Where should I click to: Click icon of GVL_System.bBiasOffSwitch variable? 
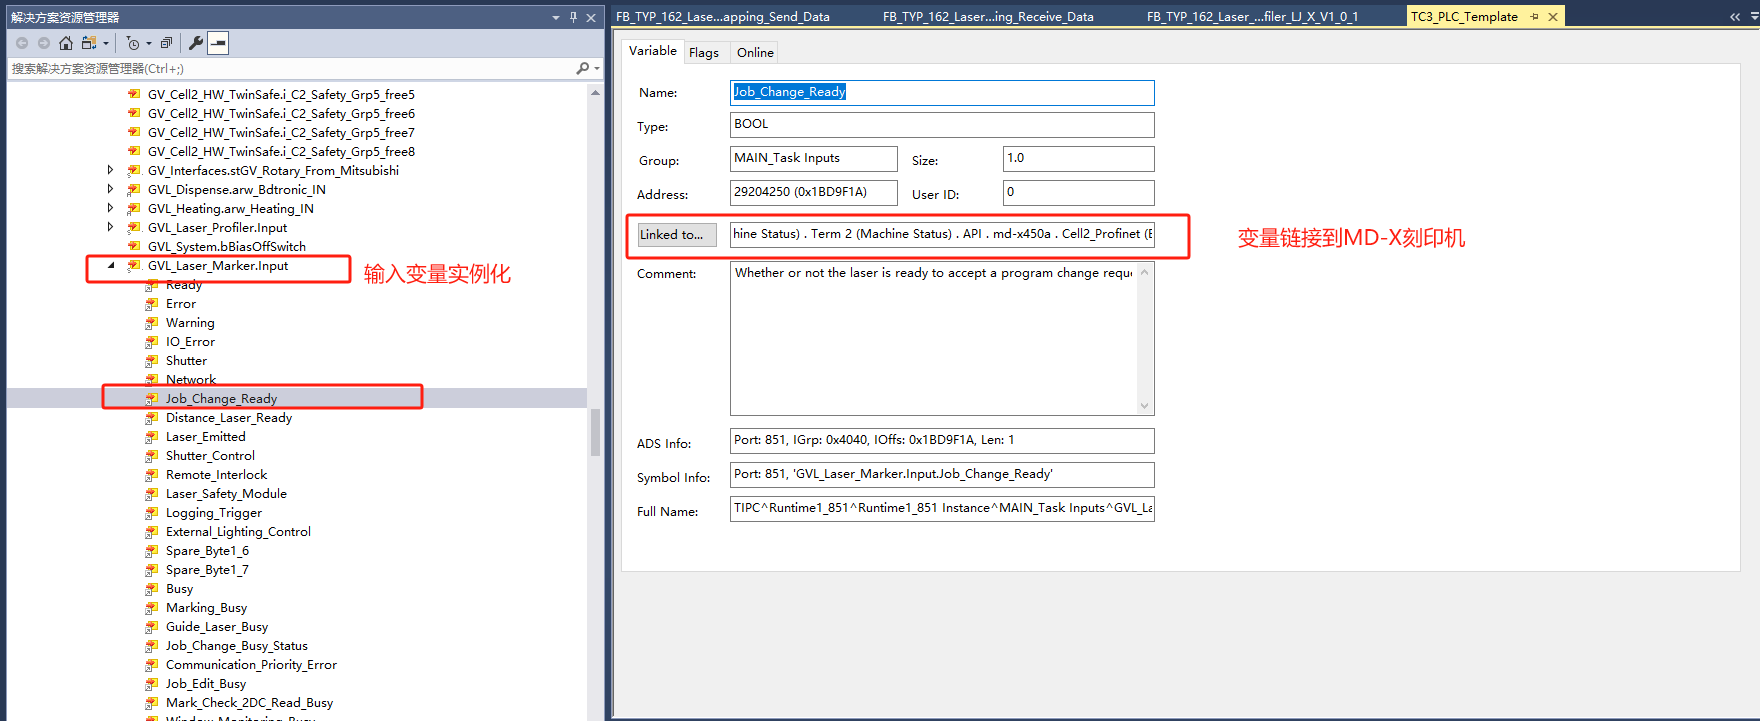(134, 246)
